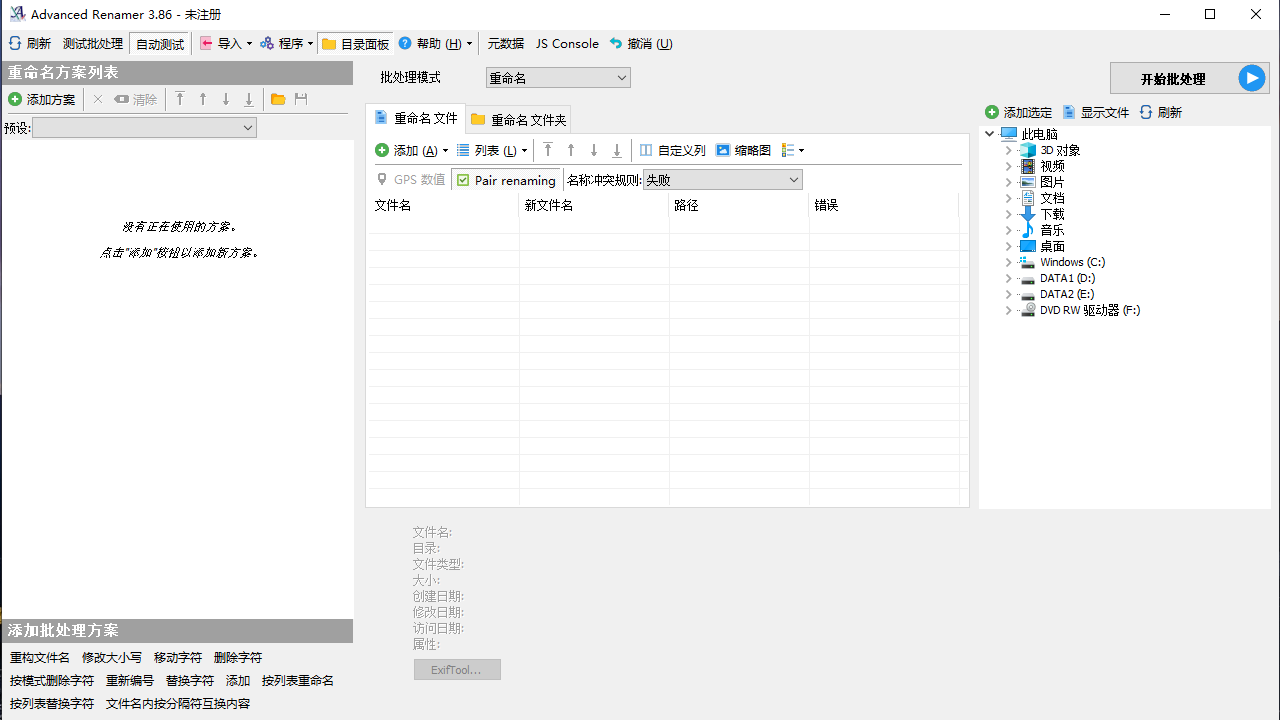Open the presets (预设) combo box

point(144,128)
